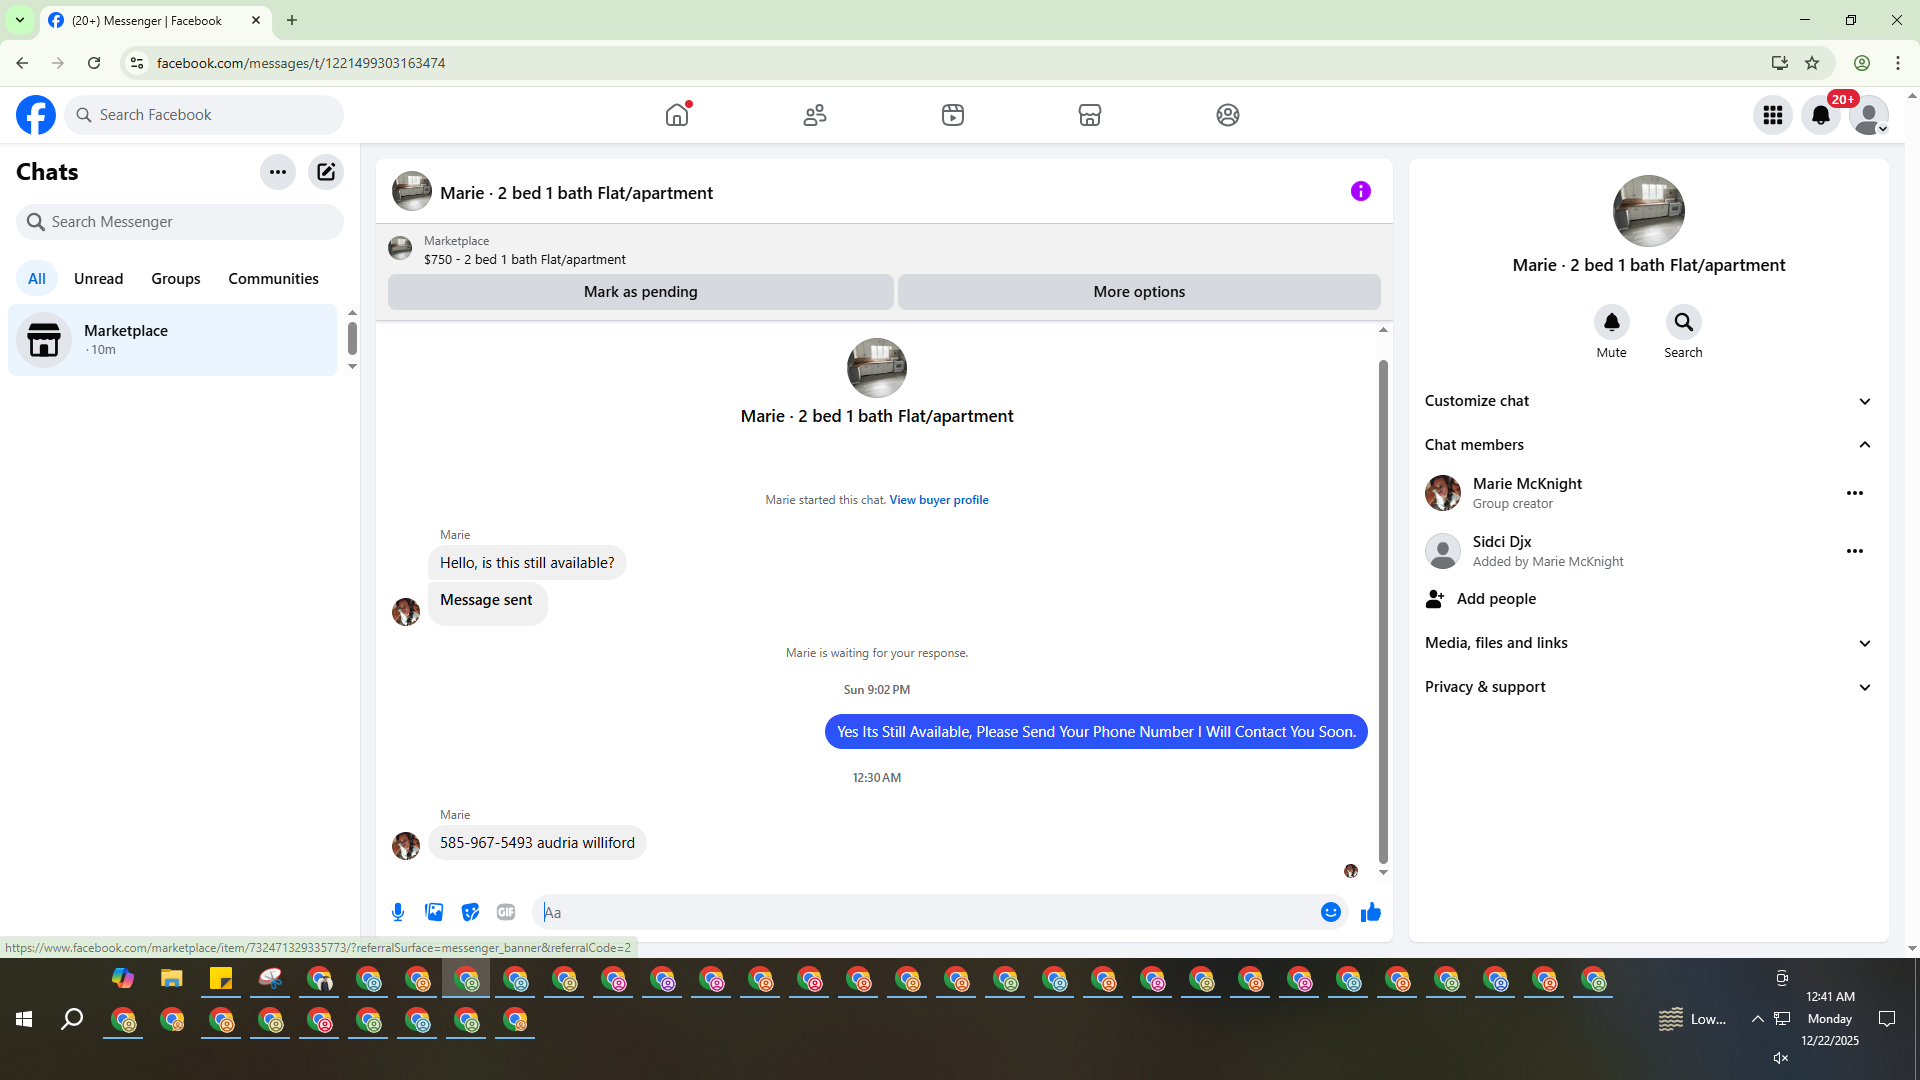Open member options for Marie McKnight

[1855, 493]
